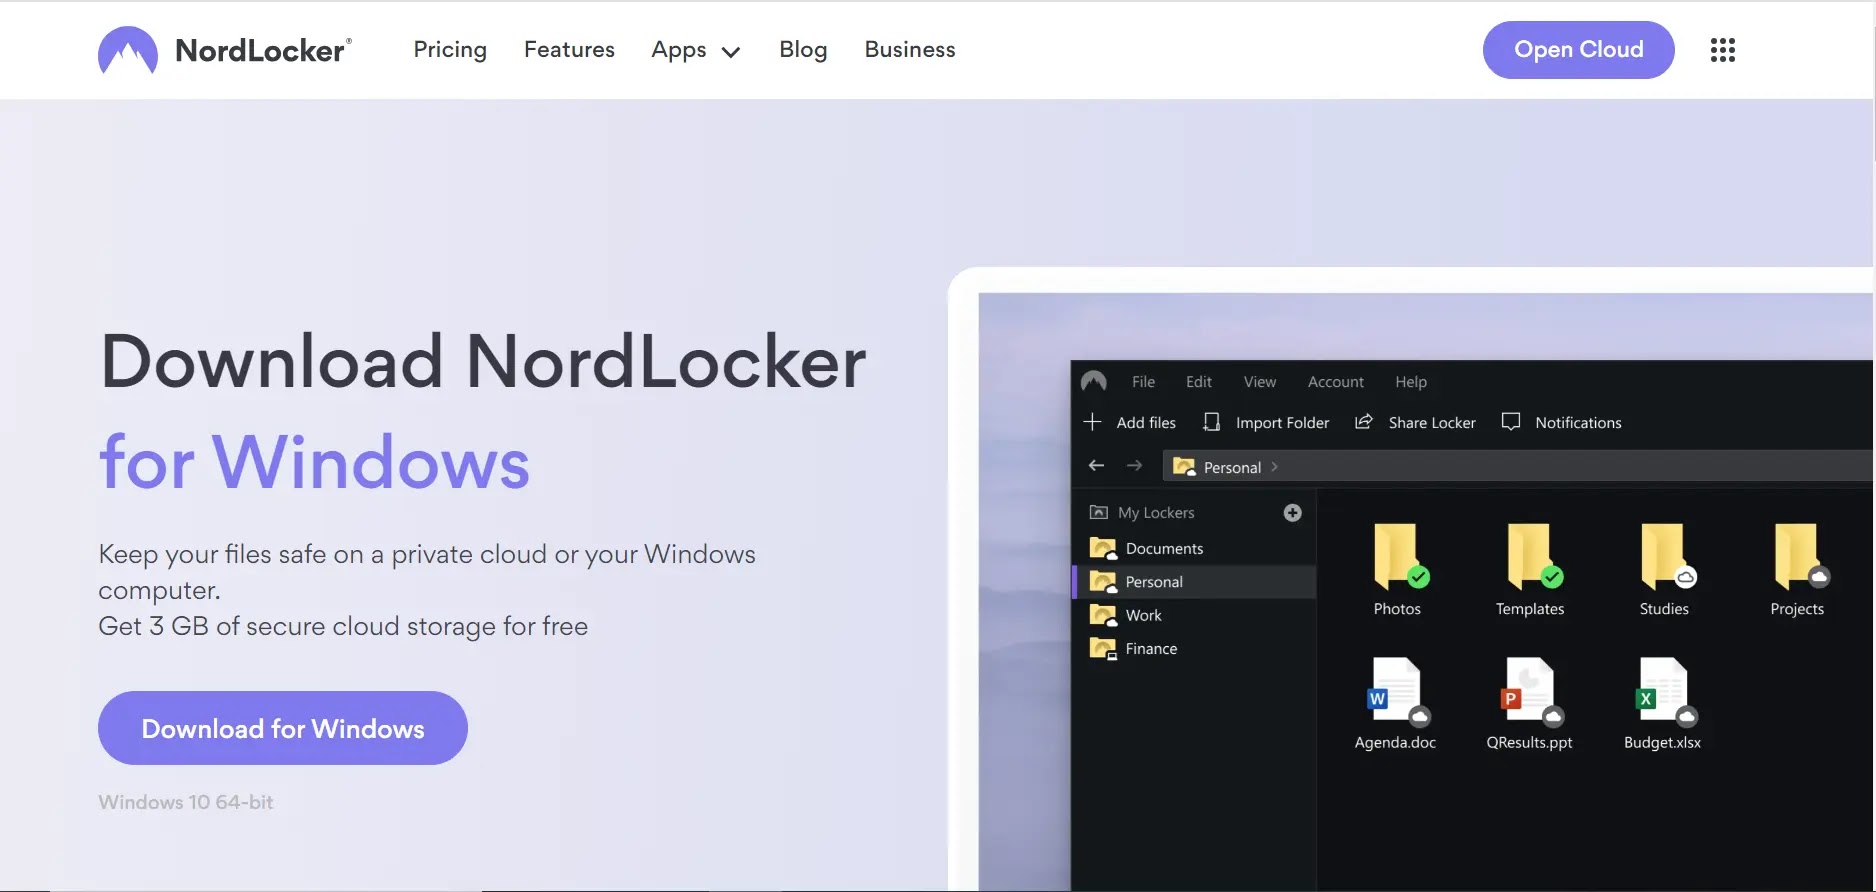Image resolution: width=1876 pixels, height=892 pixels.
Task: Click the My Lockers header icon
Action: (x=1098, y=512)
